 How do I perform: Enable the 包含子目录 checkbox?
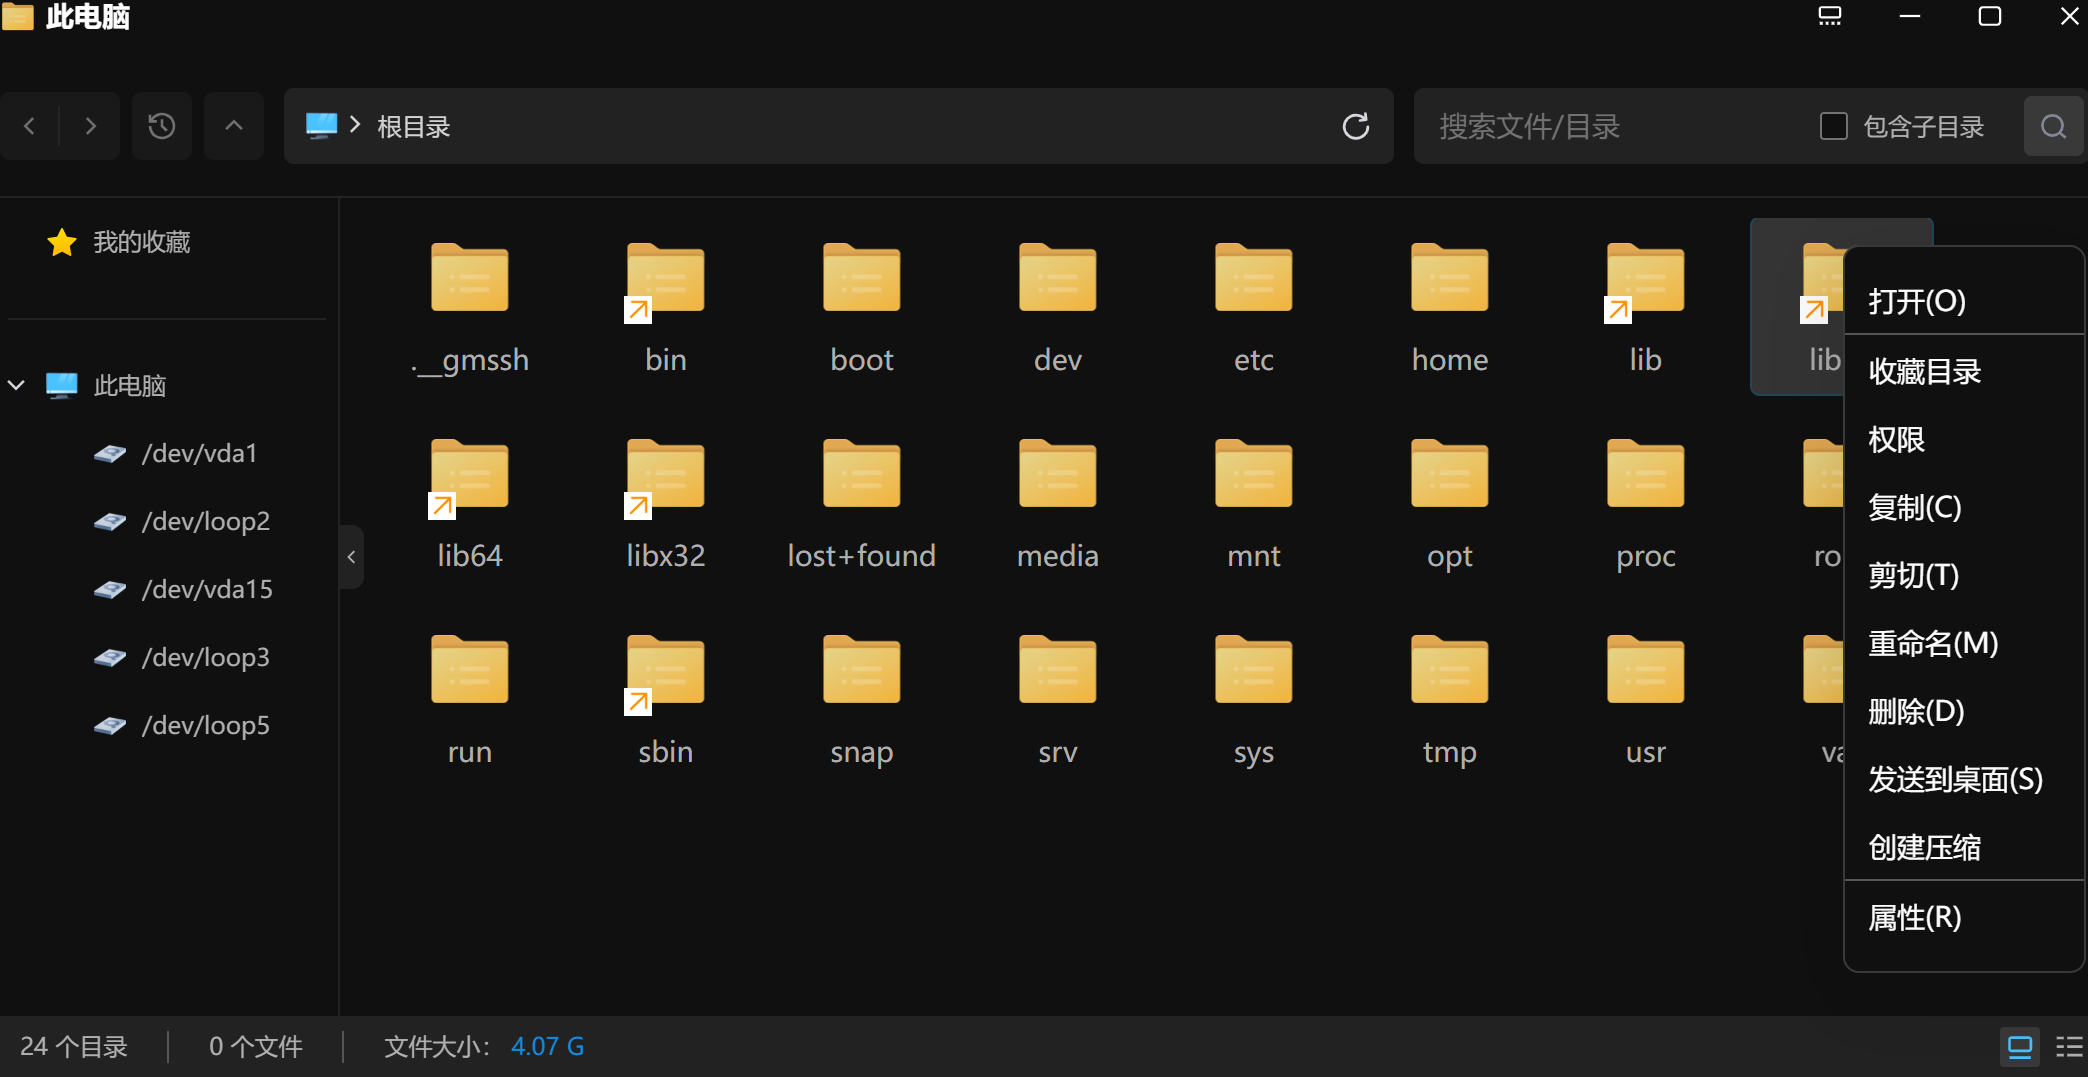pyautogui.click(x=1833, y=127)
